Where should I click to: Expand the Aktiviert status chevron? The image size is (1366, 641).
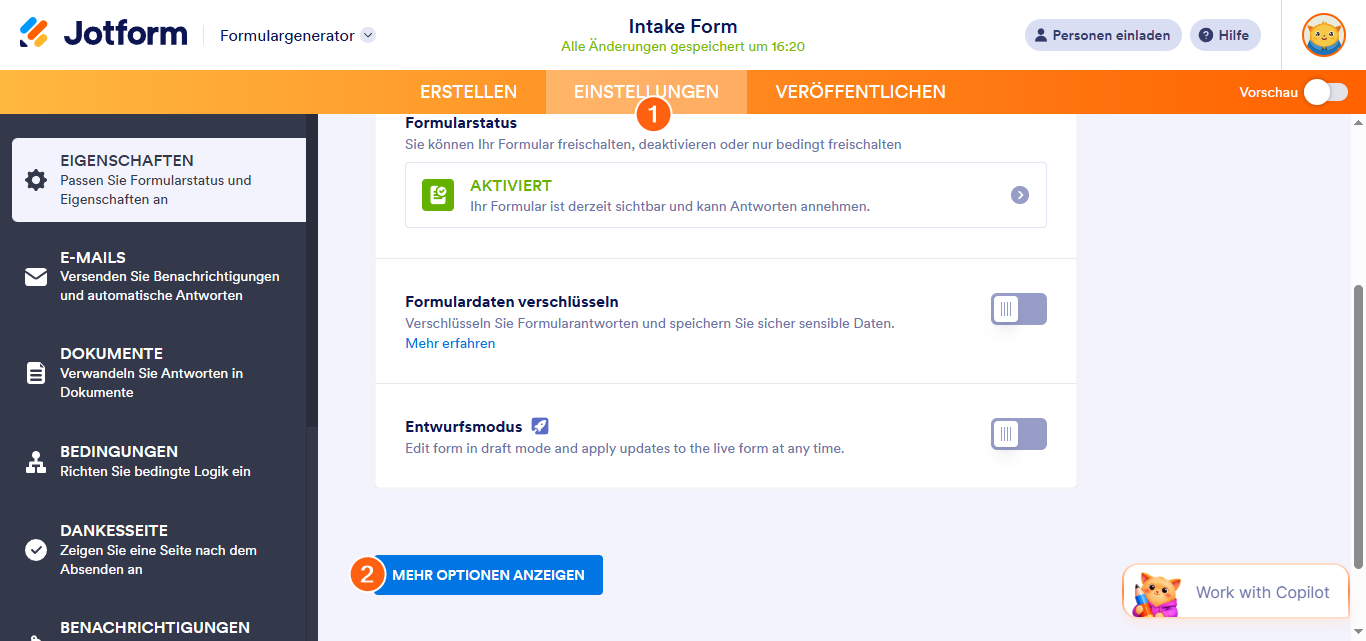point(1019,195)
